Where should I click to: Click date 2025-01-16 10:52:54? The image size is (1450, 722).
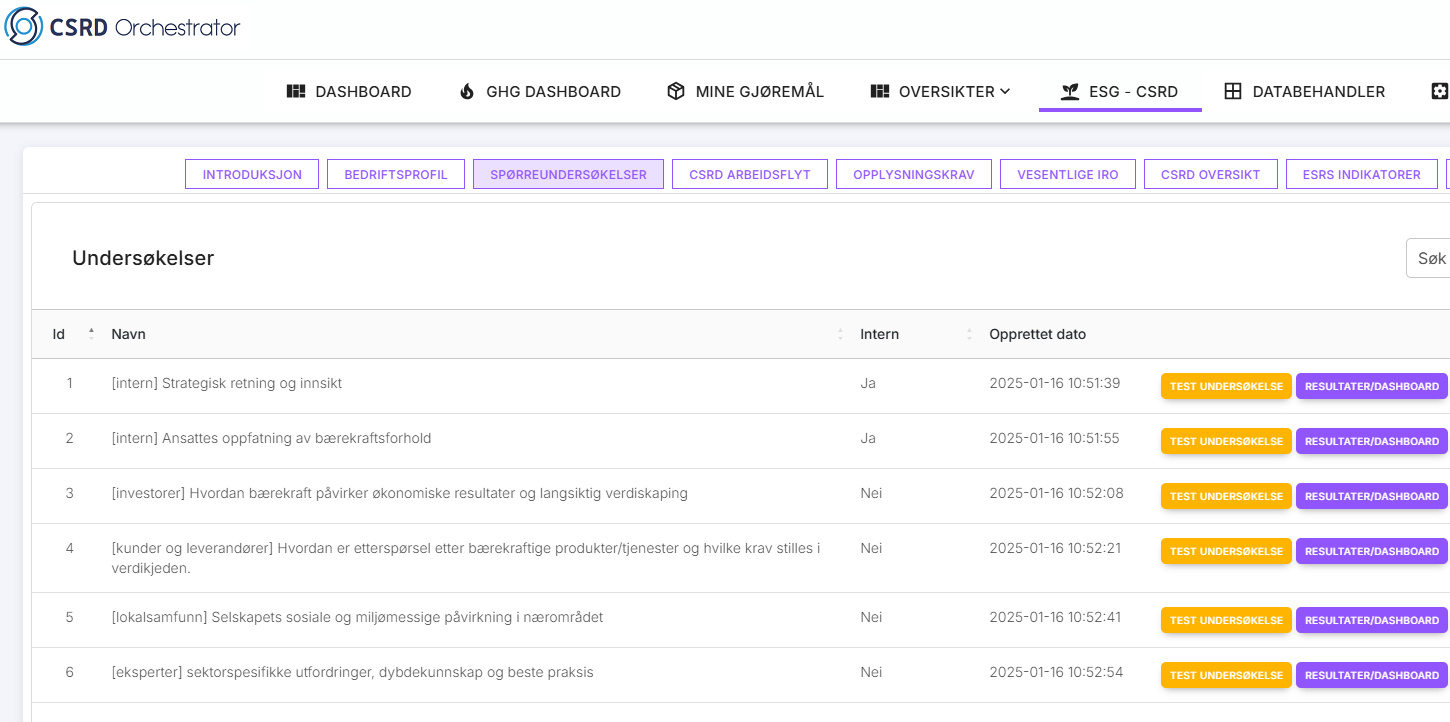(1056, 672)
